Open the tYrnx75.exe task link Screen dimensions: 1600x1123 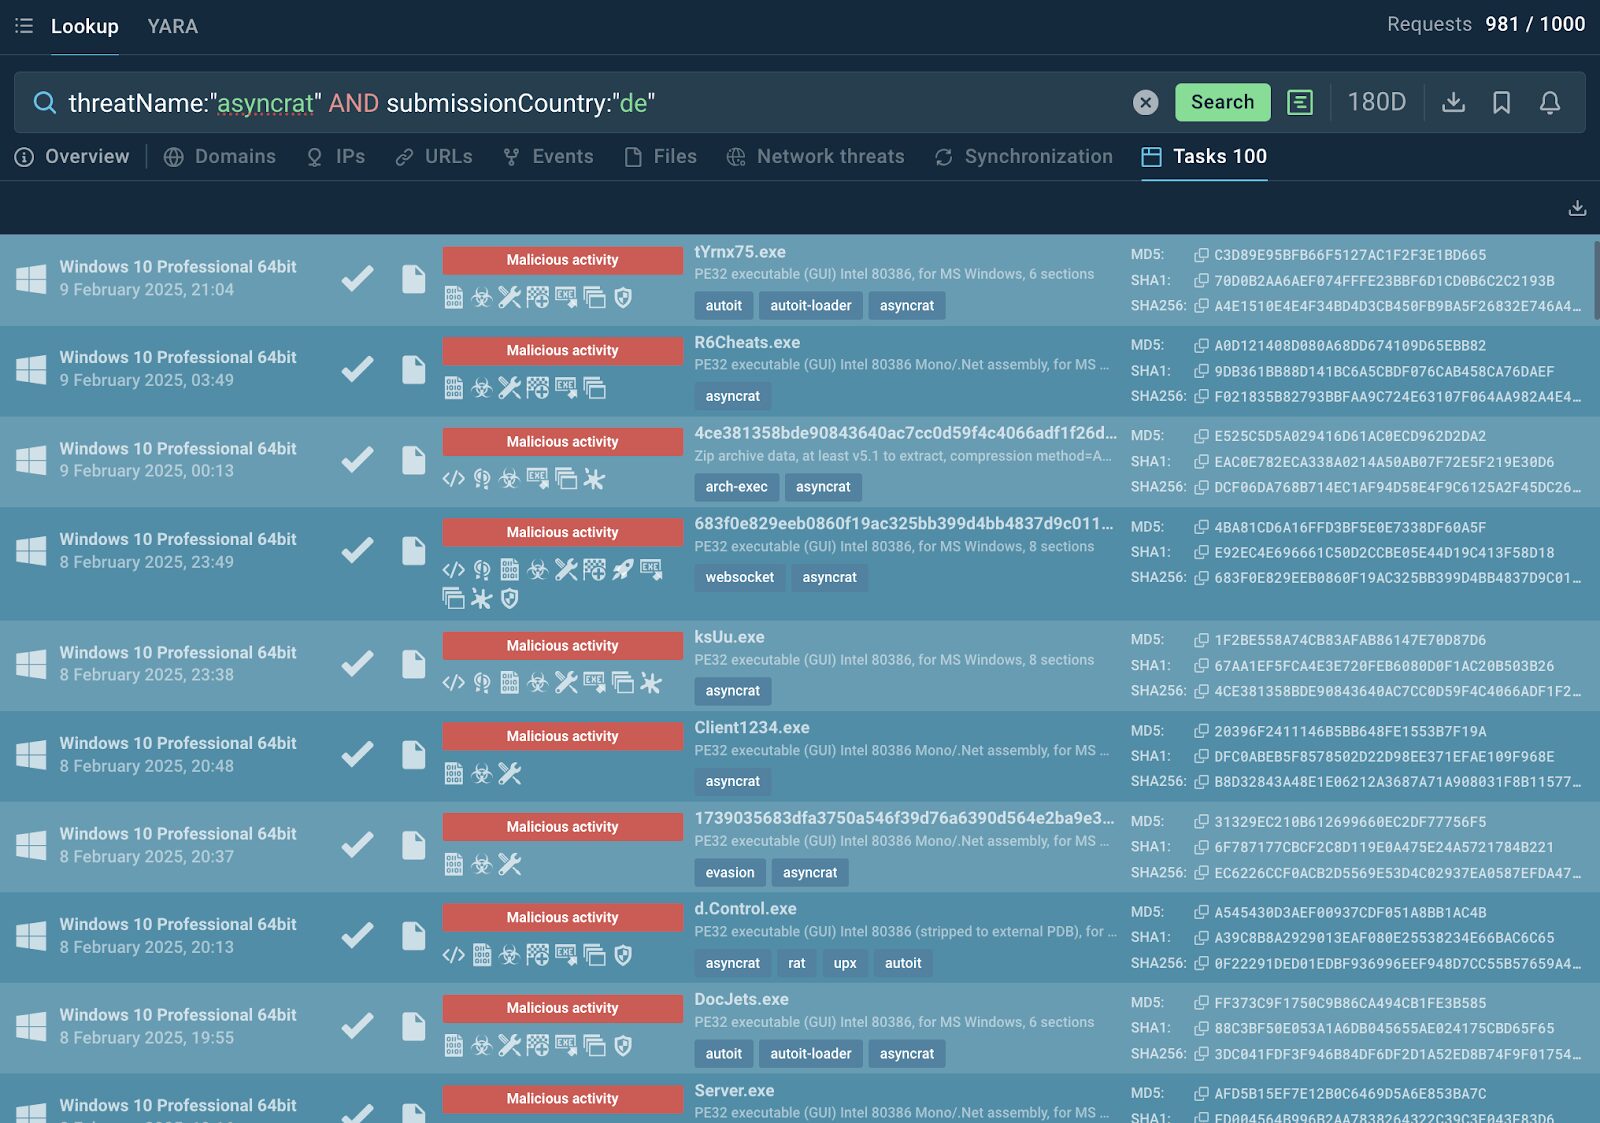click(740, 252)
